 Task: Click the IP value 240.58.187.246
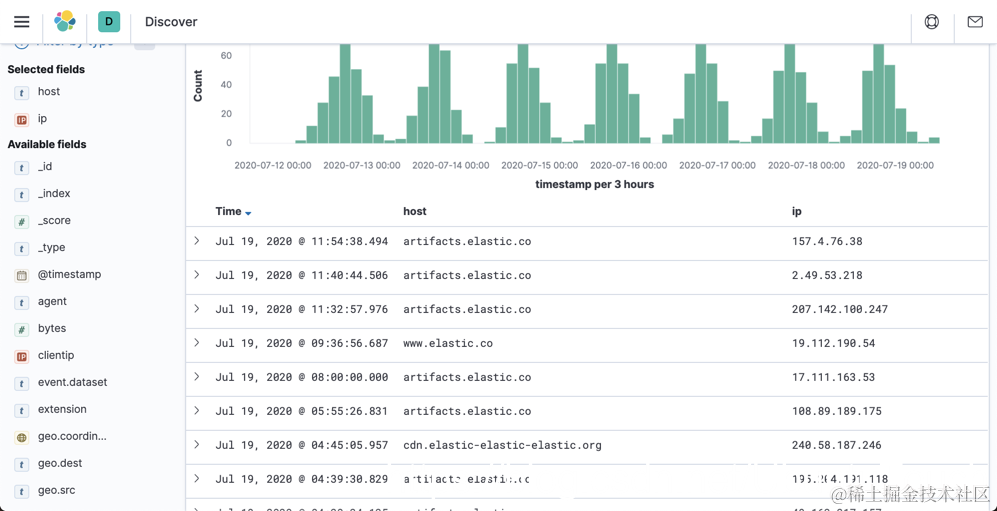click(x=837, y=445)
